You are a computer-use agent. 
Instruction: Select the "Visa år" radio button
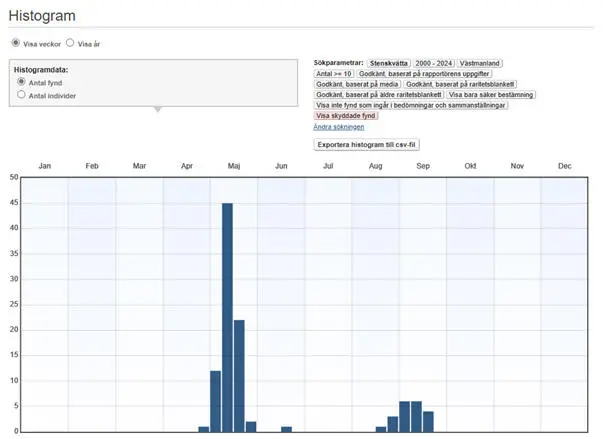click(x=70, y=43)
